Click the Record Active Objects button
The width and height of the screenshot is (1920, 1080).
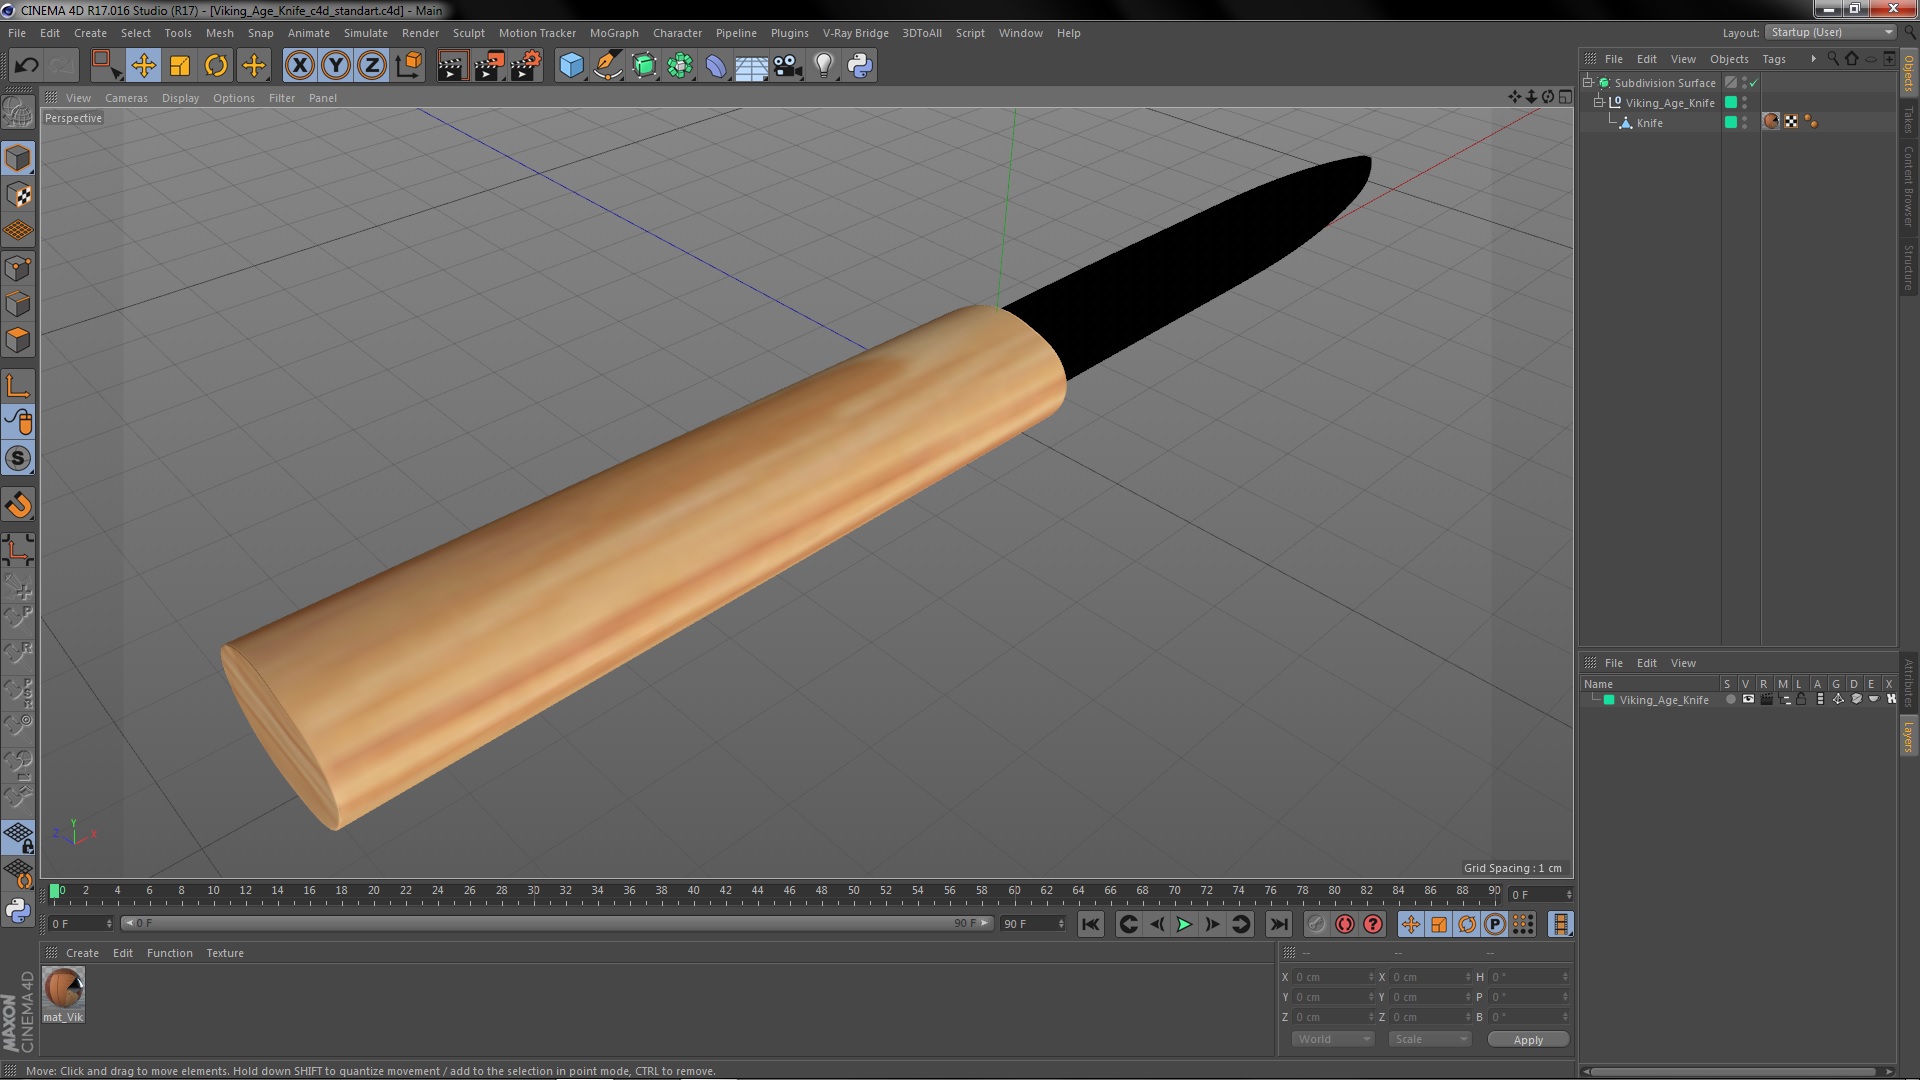coord(1316,924)
